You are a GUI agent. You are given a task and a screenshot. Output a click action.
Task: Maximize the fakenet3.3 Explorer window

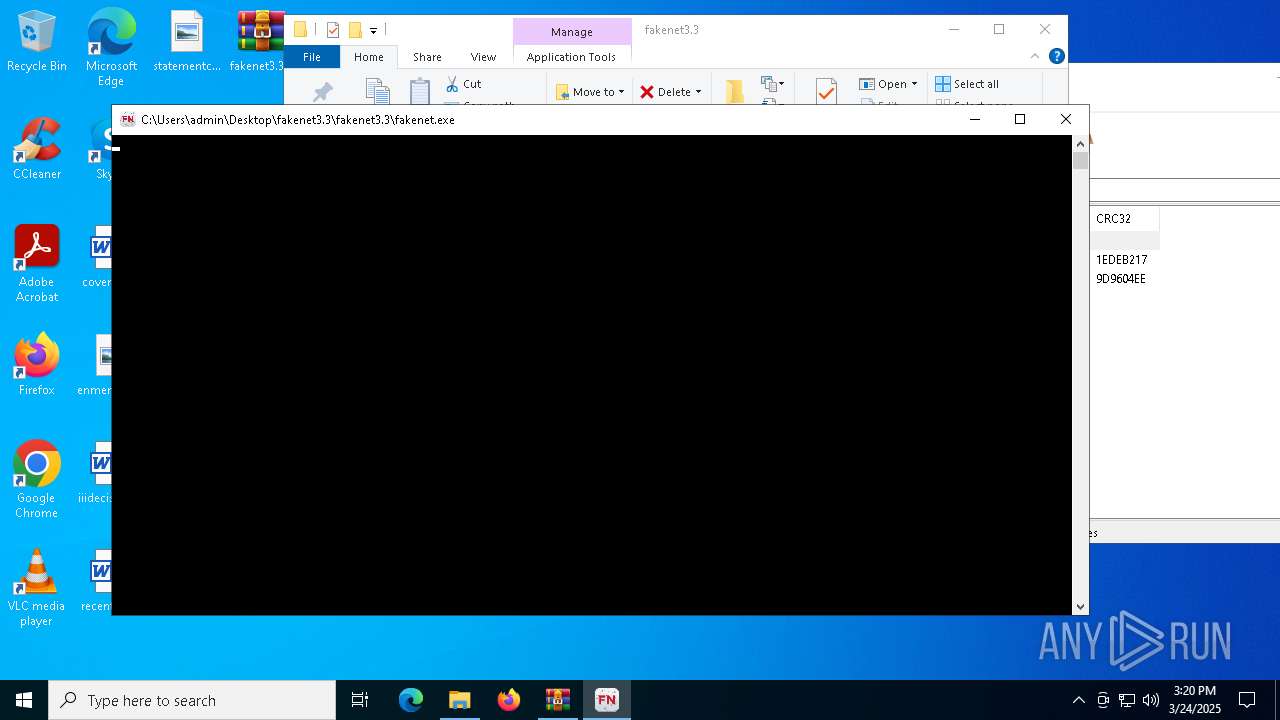tap(999, 30)
